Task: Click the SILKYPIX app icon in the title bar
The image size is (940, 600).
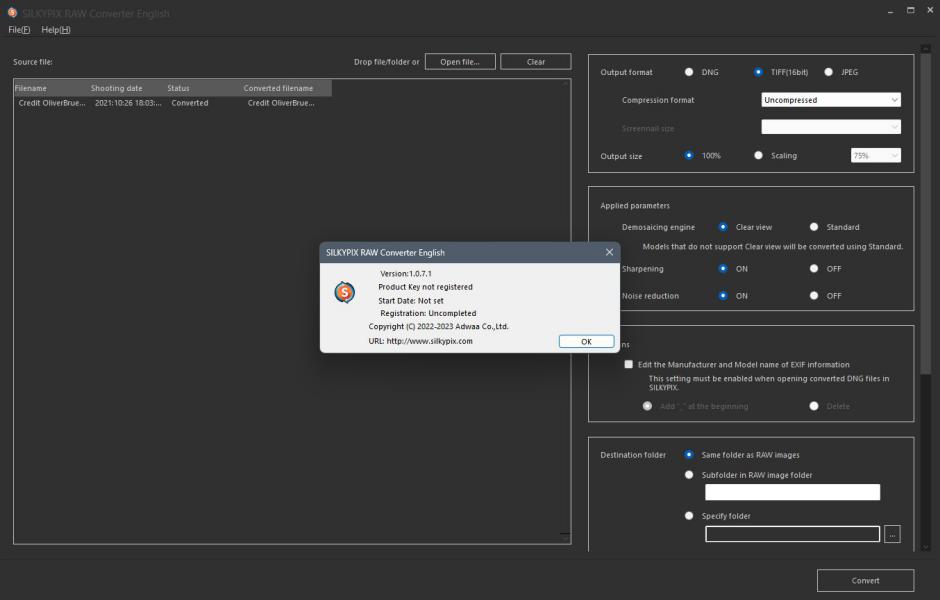Action: (x=12, y=13)
